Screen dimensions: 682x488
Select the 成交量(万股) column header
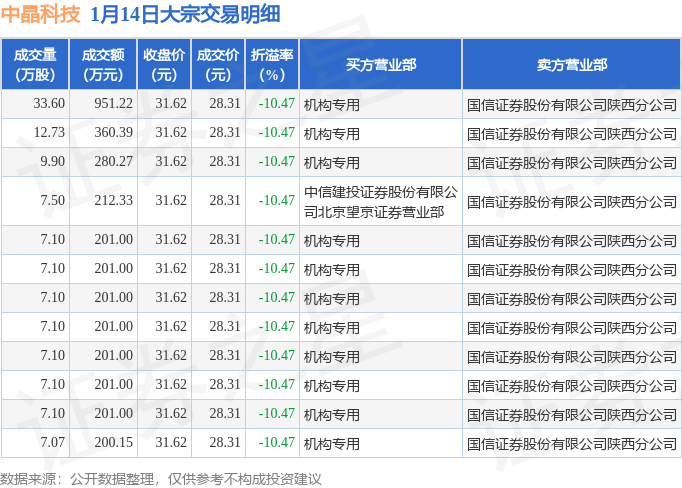click(35, 64)
